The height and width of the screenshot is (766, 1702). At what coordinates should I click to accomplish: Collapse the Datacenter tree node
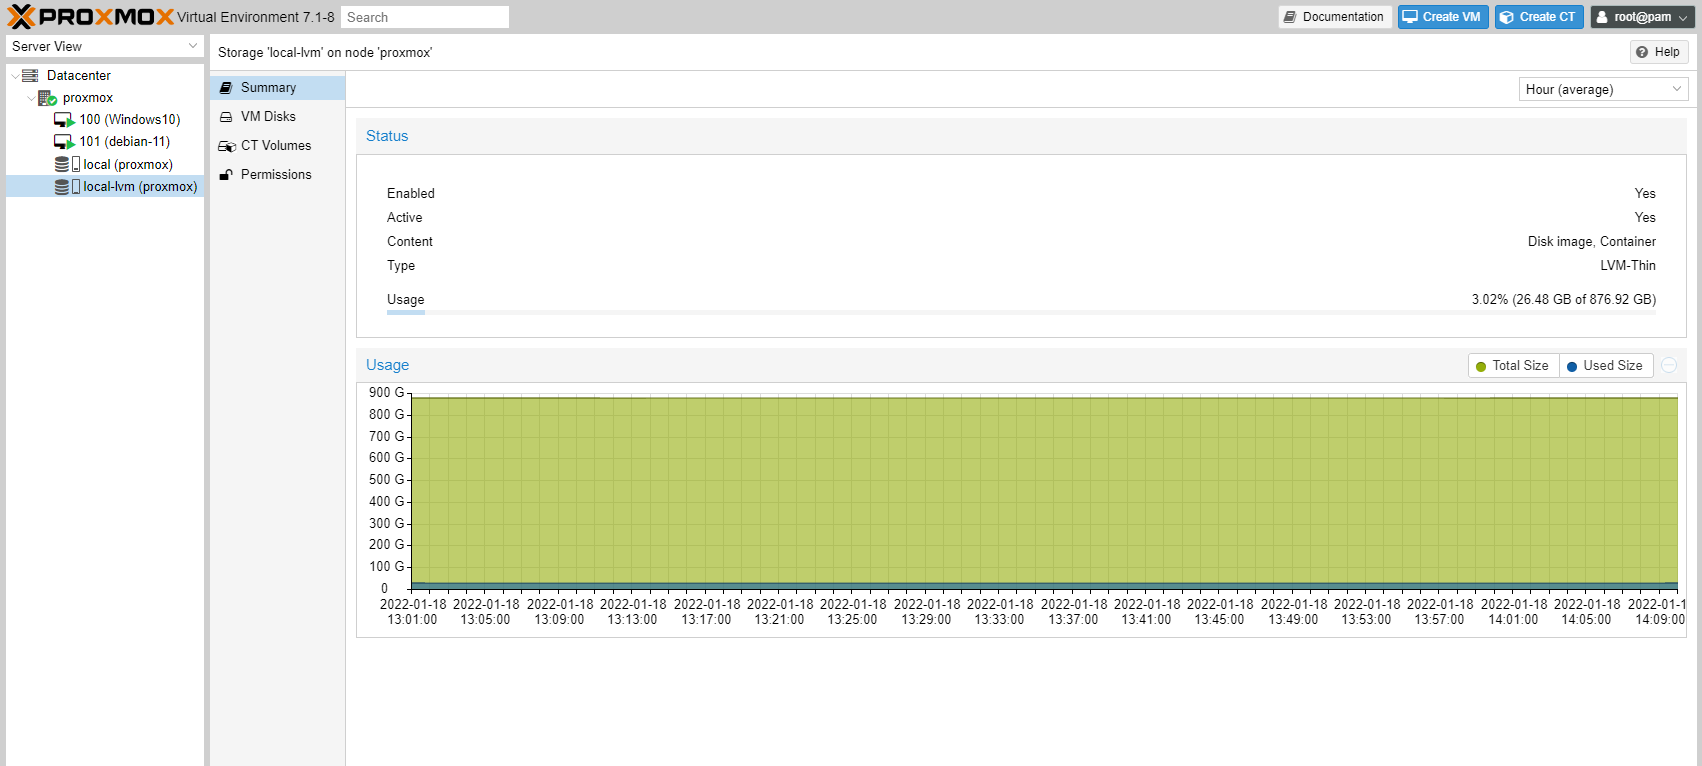click(x=14, y=76)
